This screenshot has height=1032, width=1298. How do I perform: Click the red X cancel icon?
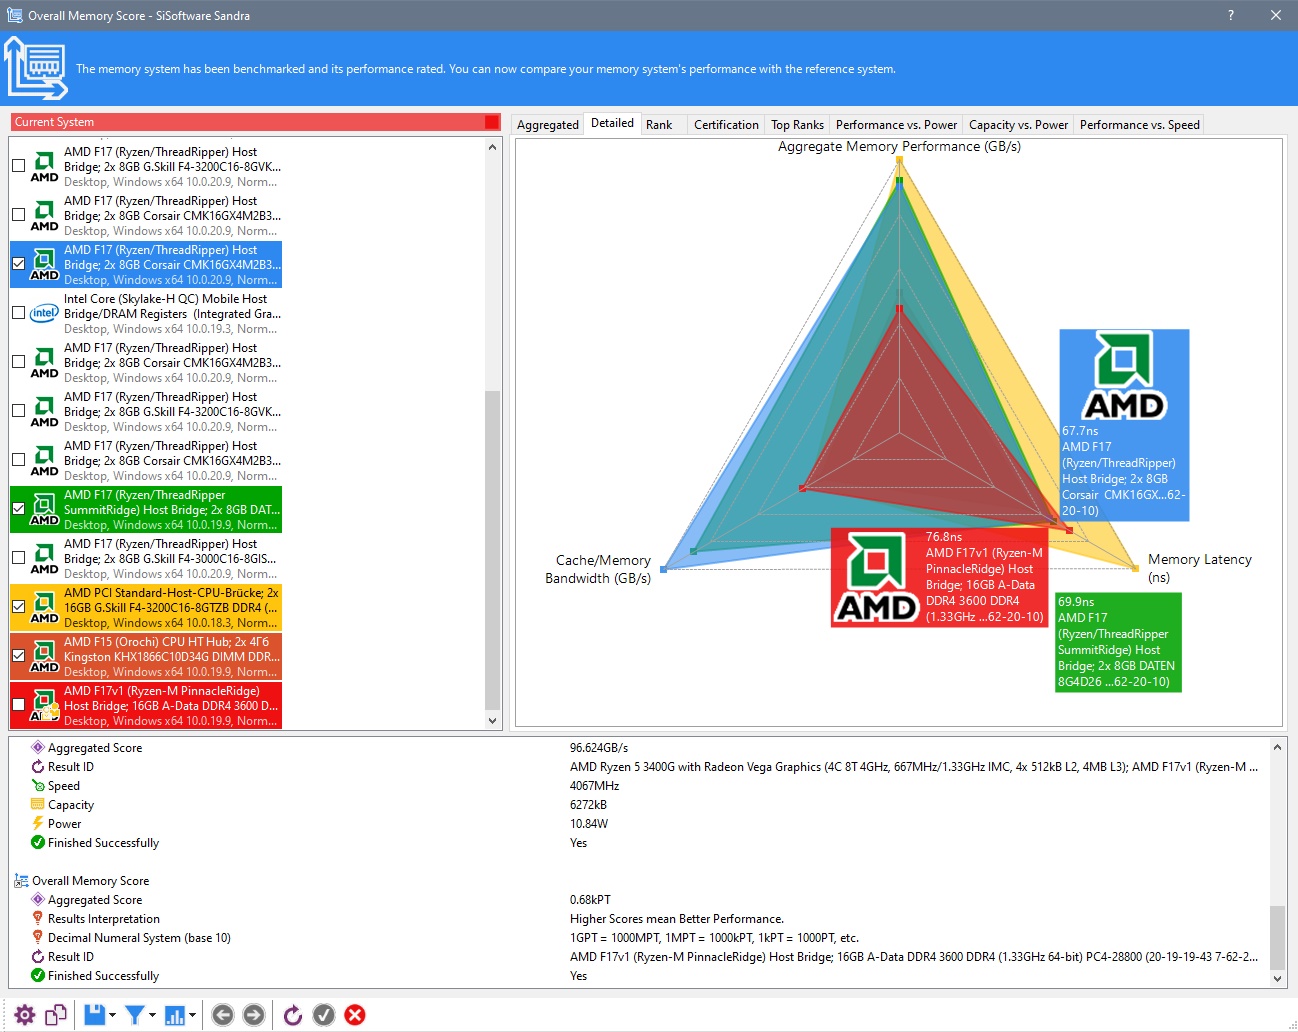pos(355,1015)
